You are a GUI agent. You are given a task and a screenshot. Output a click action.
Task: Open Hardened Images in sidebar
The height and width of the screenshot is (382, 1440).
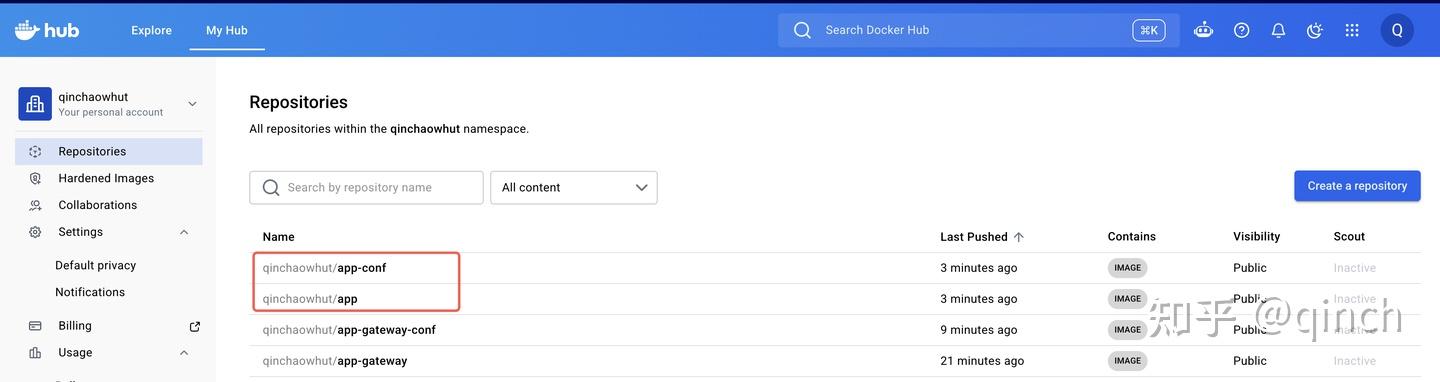(x=106, y=178)
